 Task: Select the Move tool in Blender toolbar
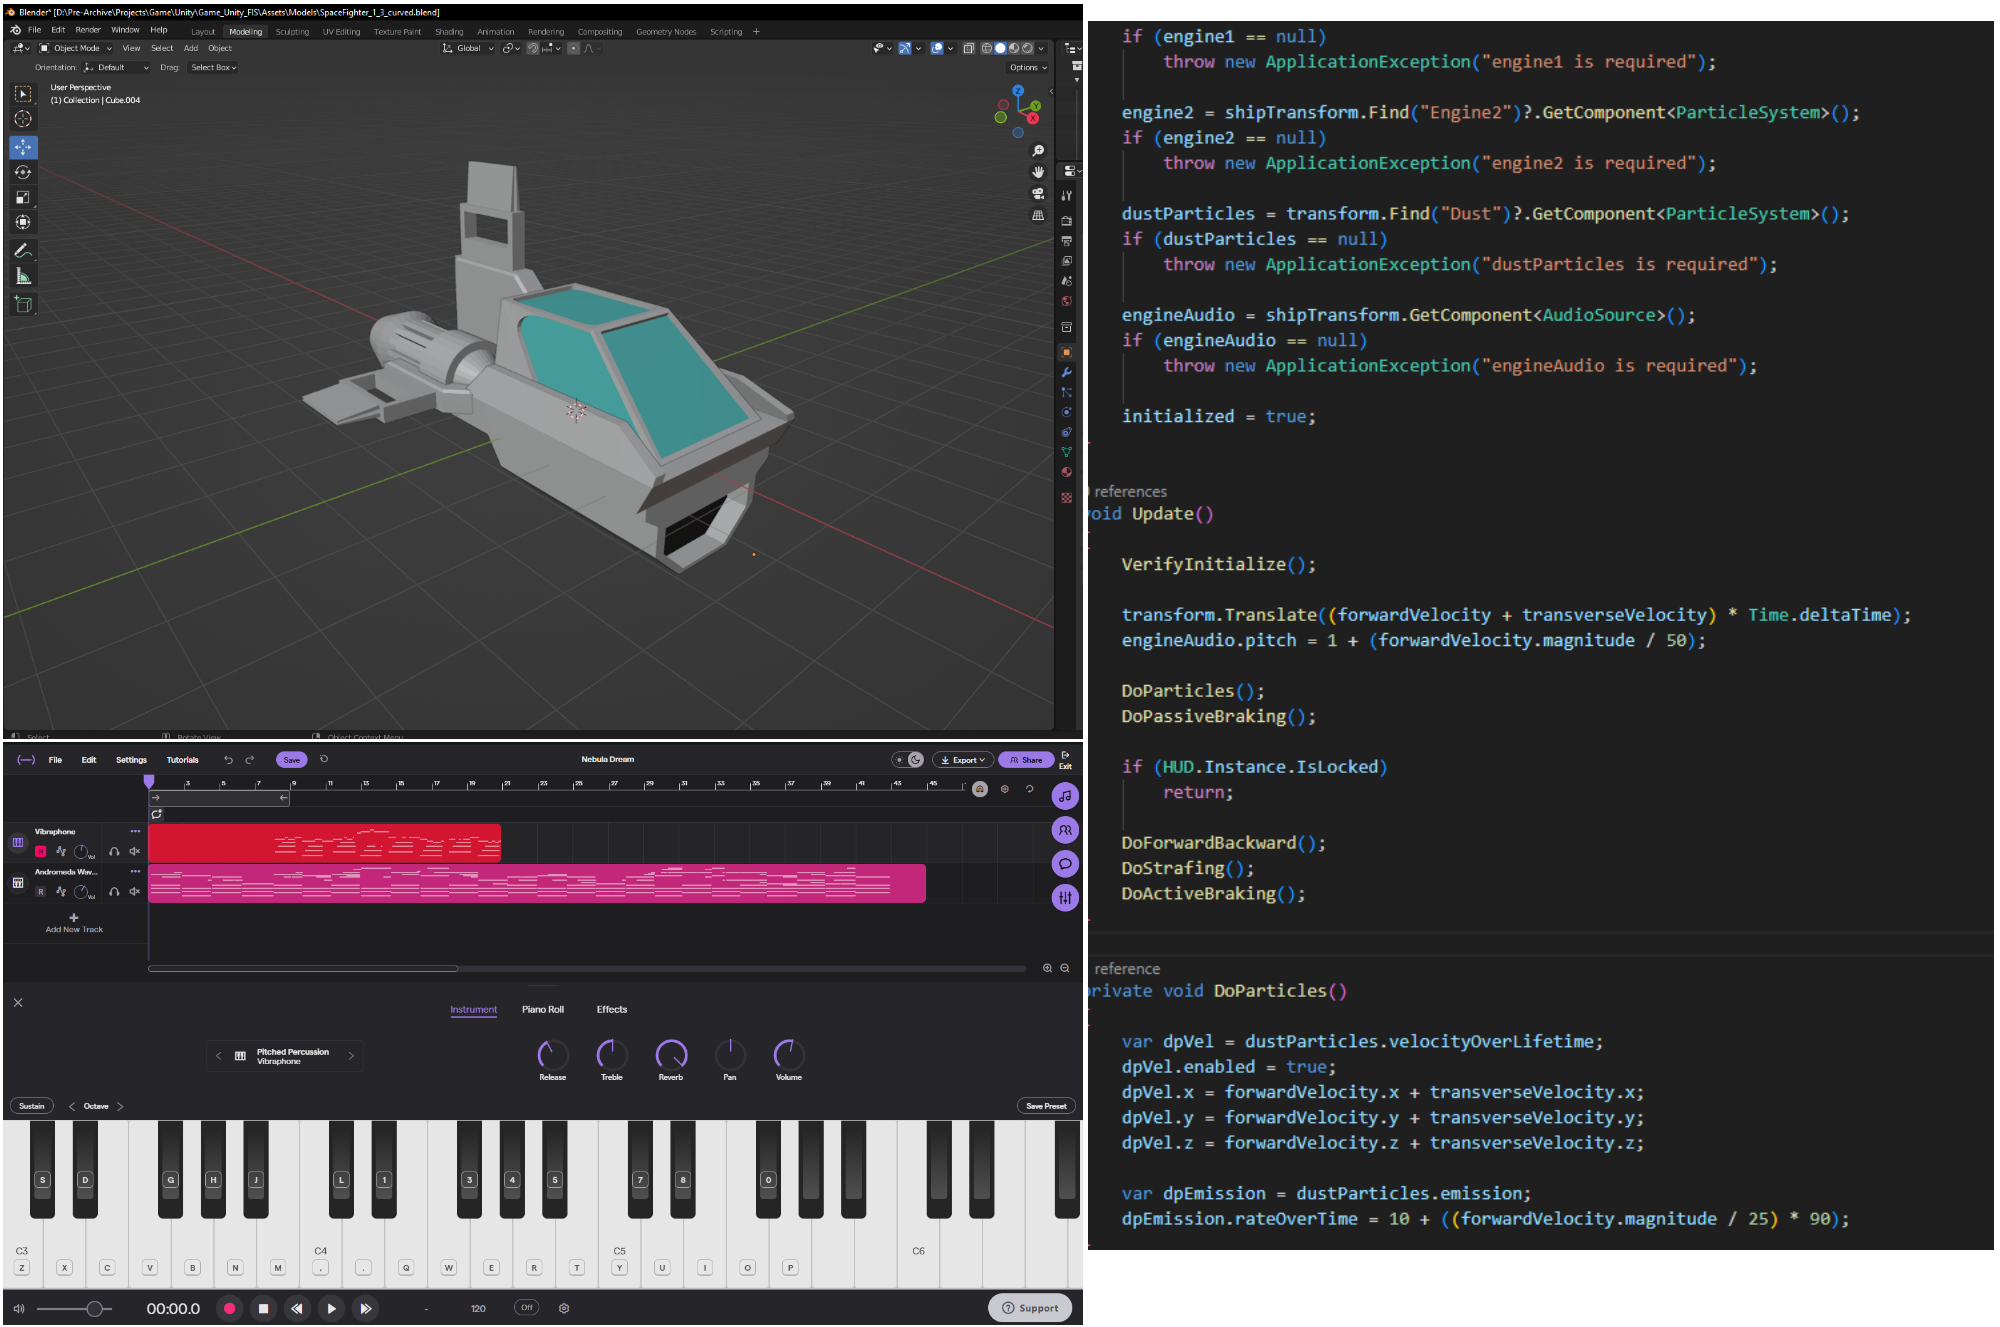pos(23,146)
